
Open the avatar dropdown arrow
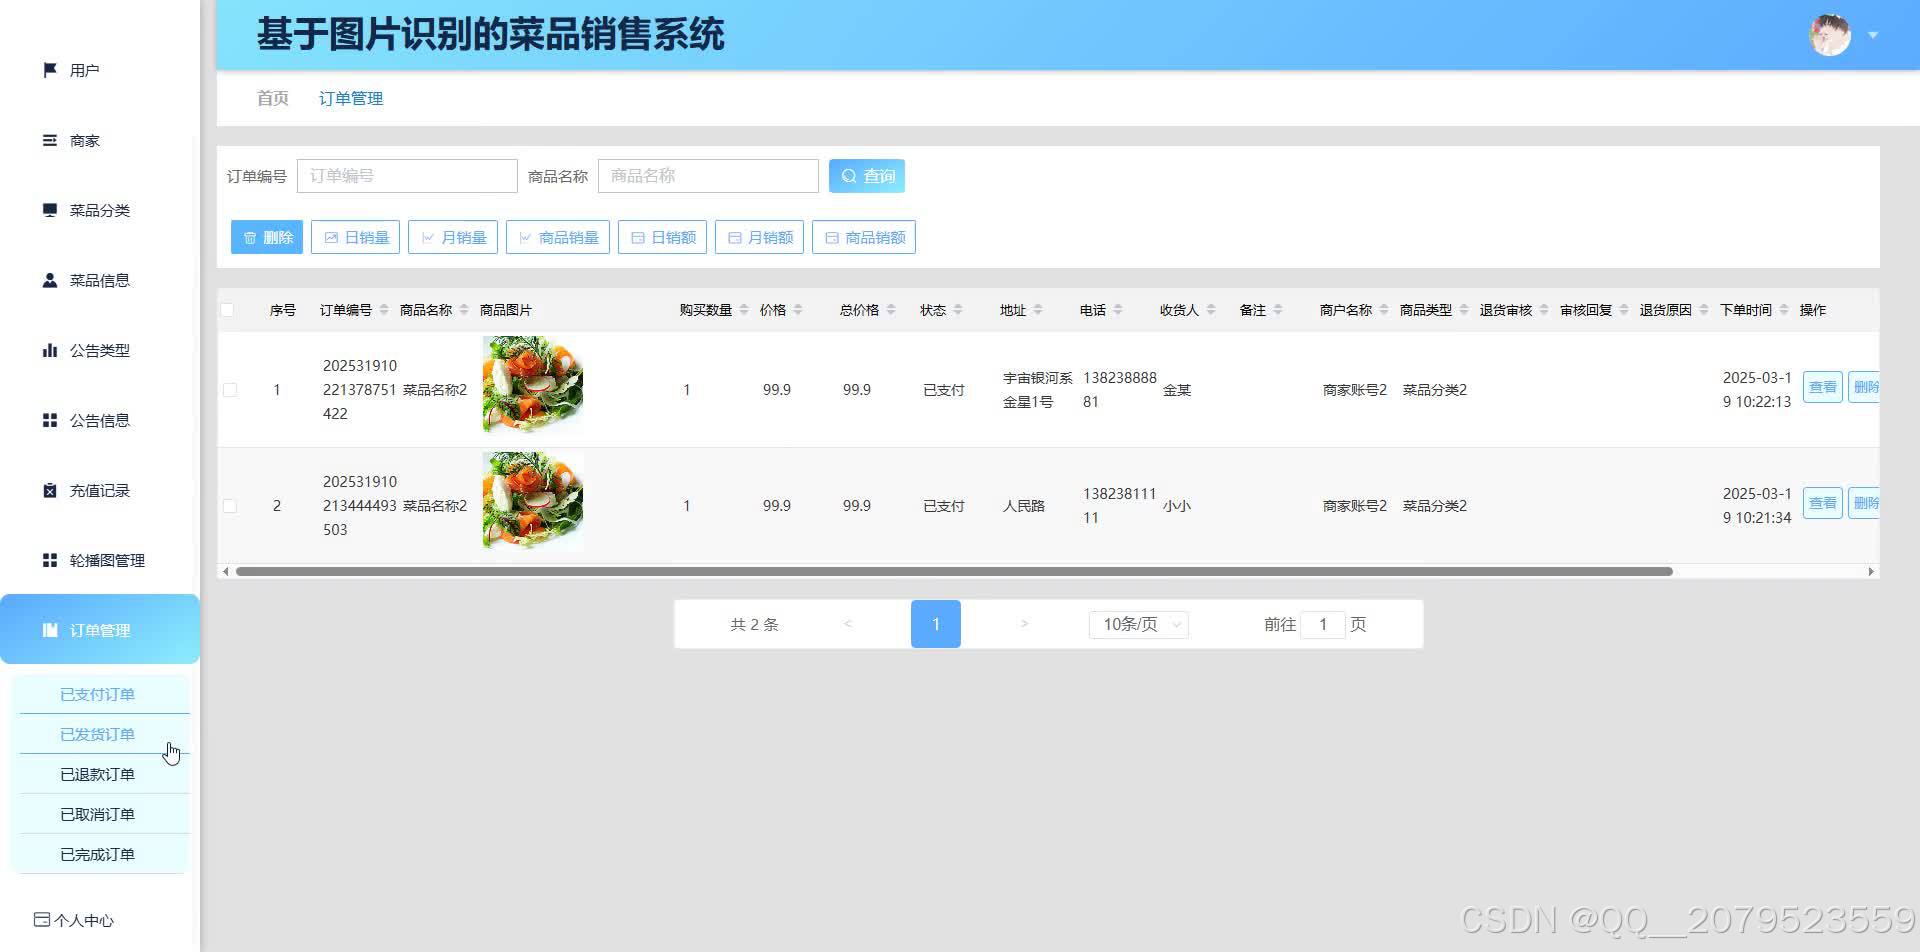[x=1871, y=34]
